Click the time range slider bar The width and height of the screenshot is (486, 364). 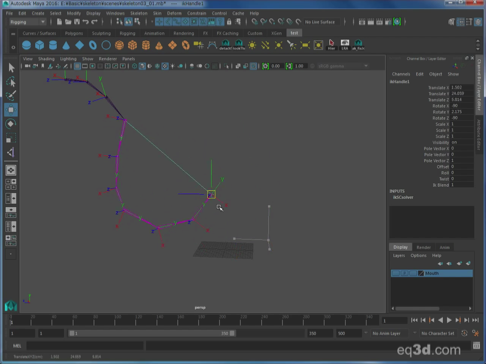click(x=152, y=333)
